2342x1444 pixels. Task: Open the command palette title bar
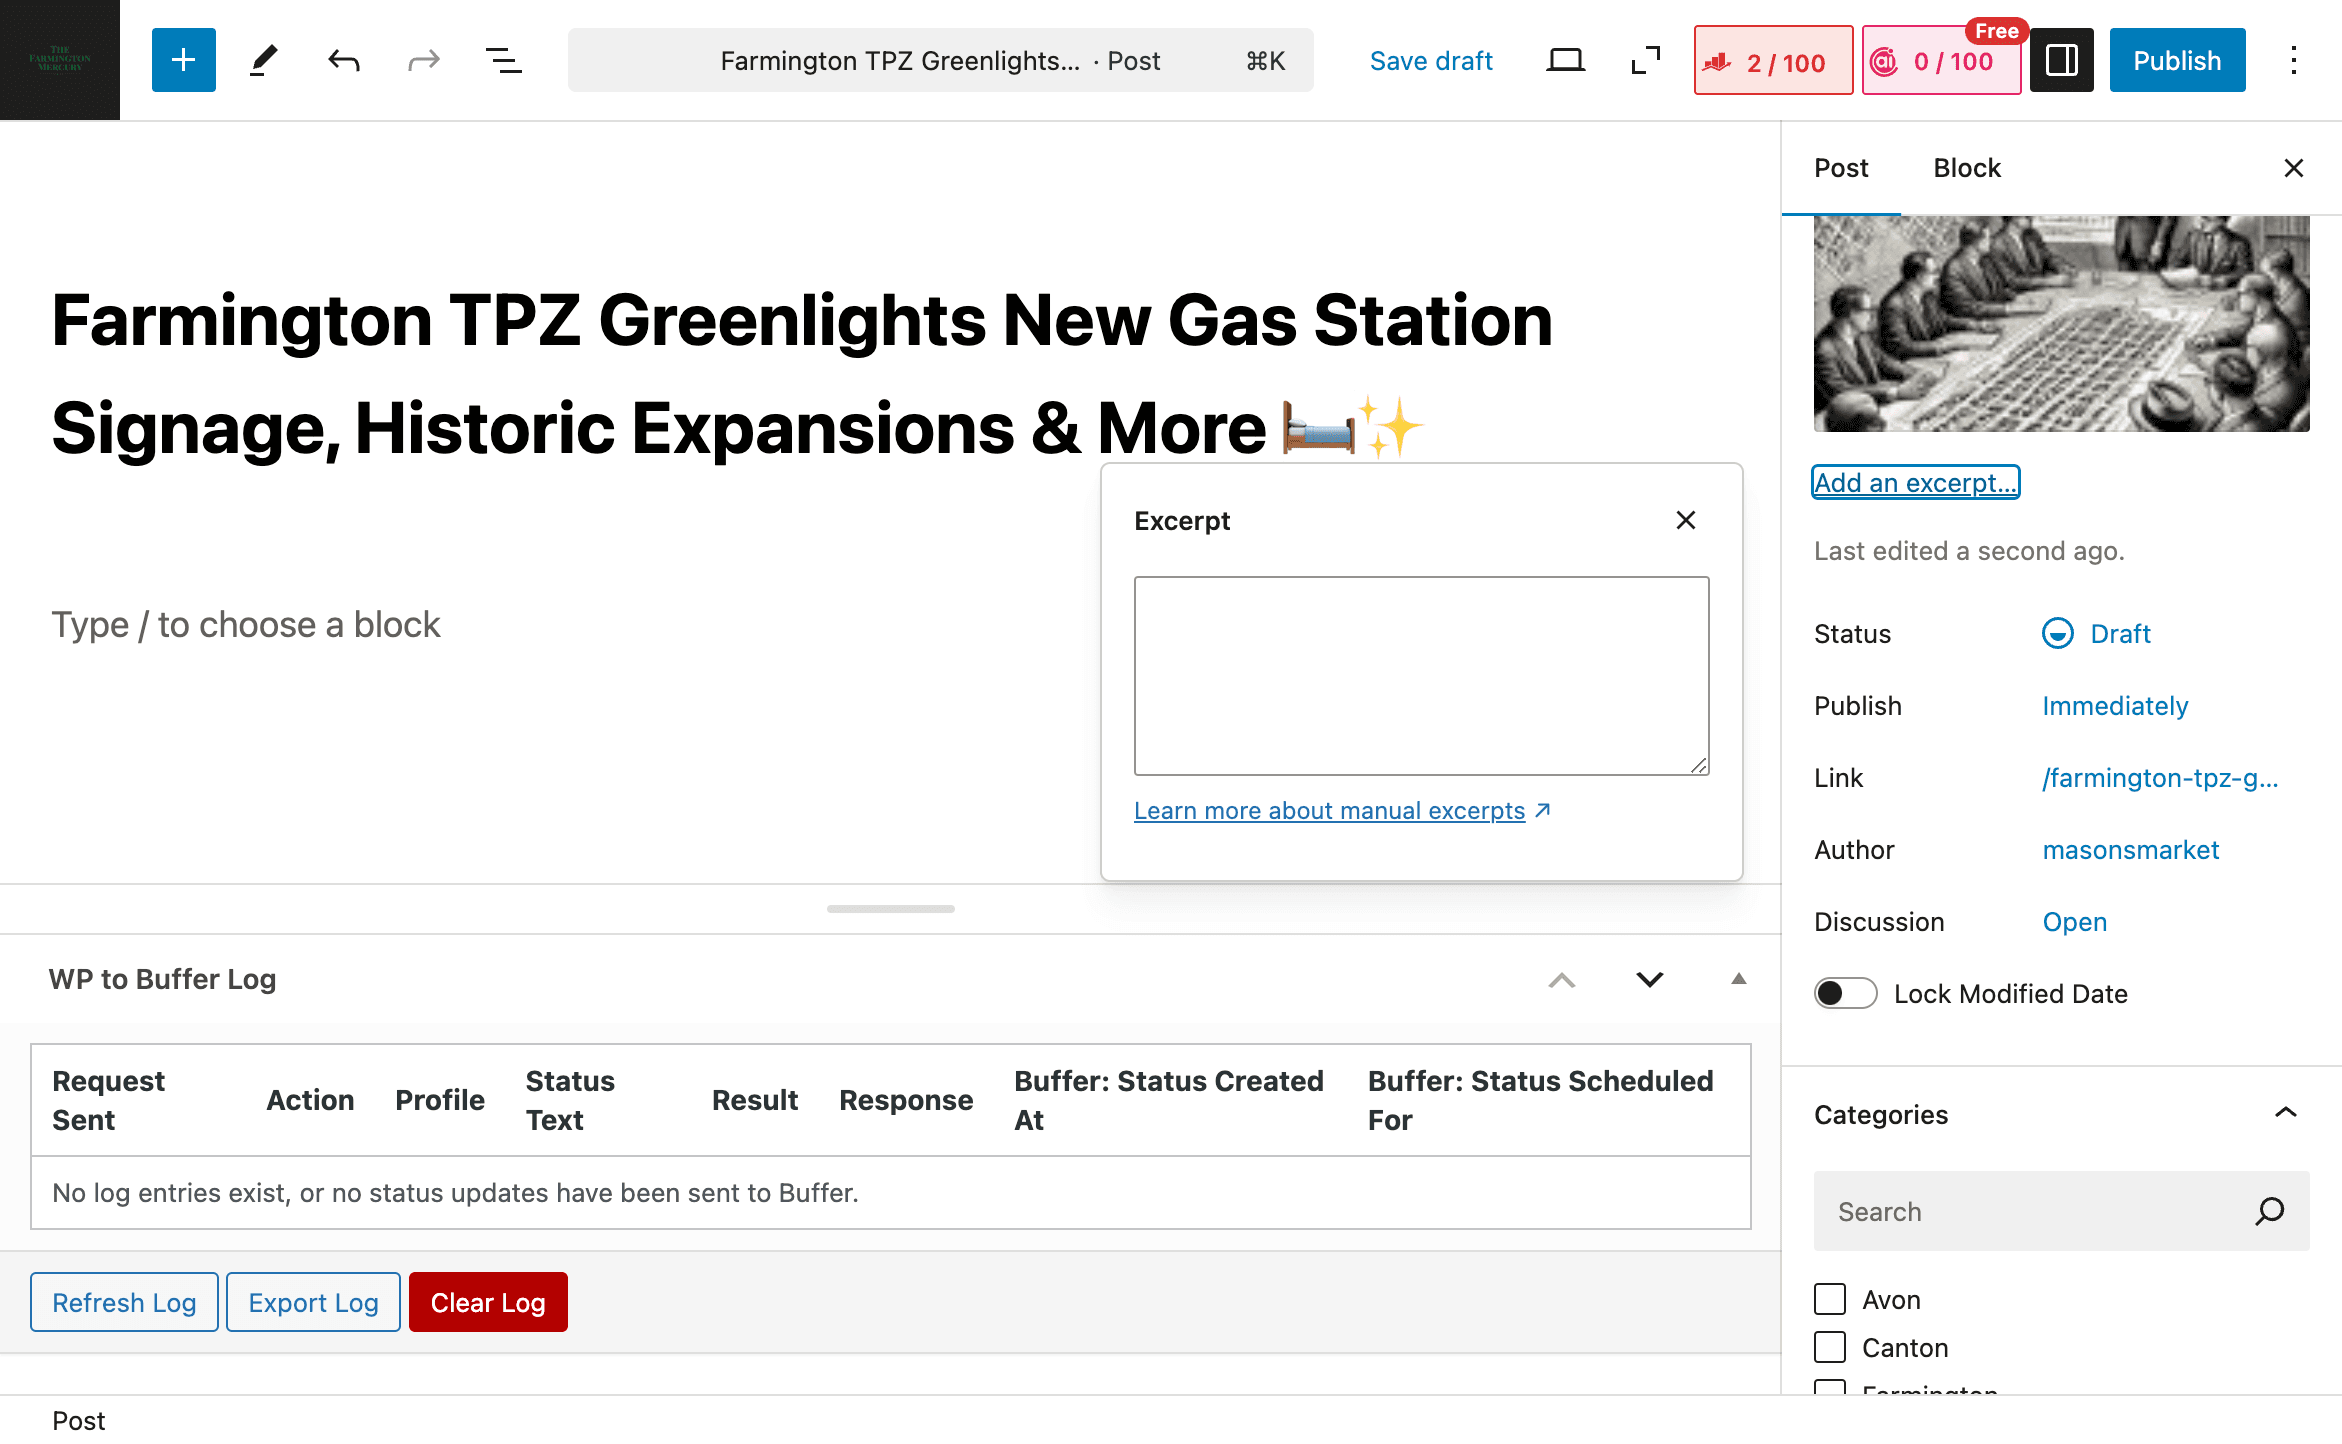click(940, 60)
